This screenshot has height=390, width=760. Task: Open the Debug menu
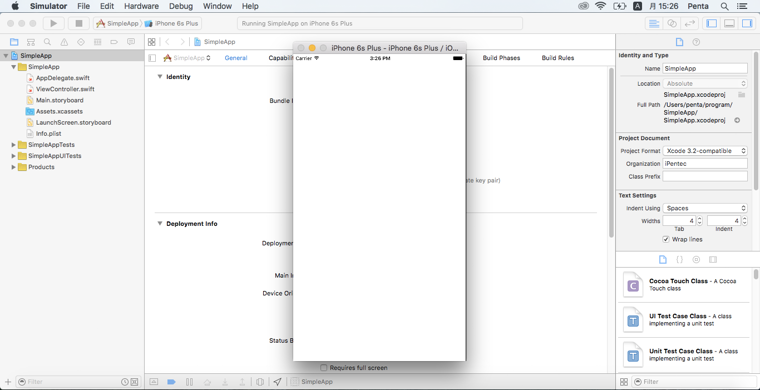(181, 6)
